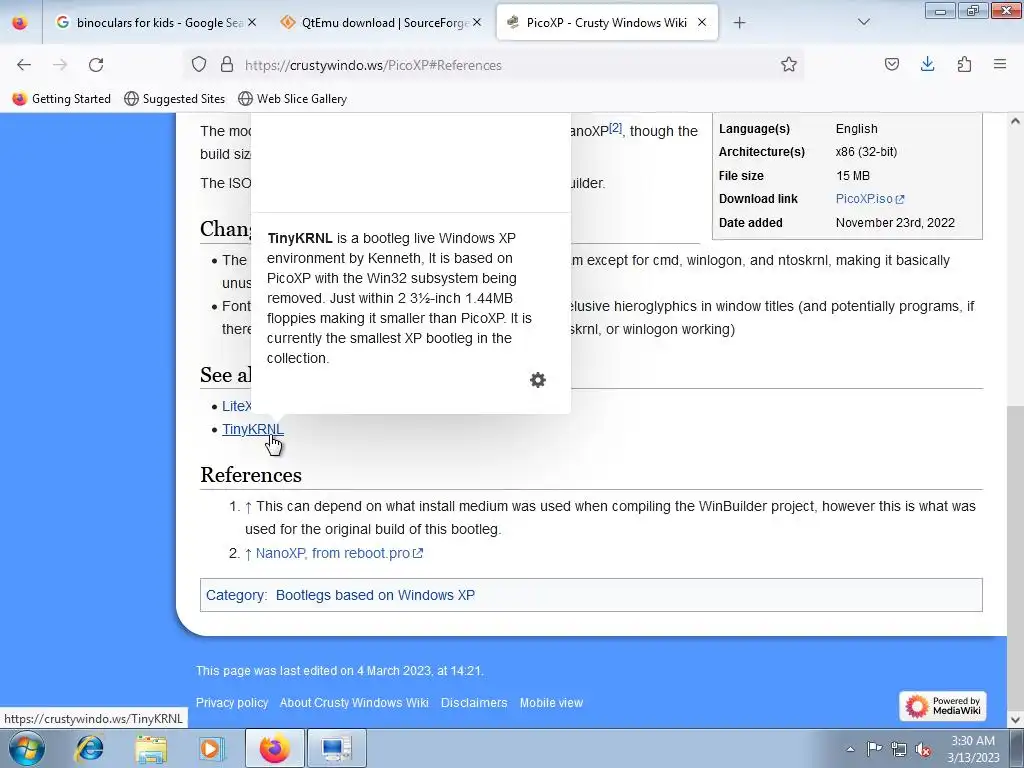Switch to QtEmu download SourceForge tab
Screen dimensions: 1024x768
click(x=383, y=22)
